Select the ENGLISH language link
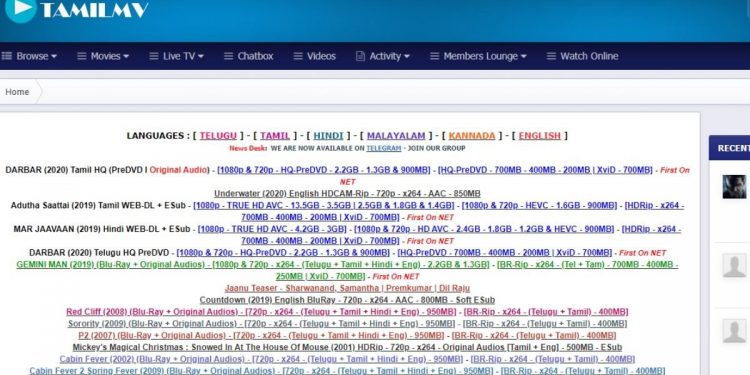Image resolution: width=750 pixels, height=375 pixels. click(540, 136)
